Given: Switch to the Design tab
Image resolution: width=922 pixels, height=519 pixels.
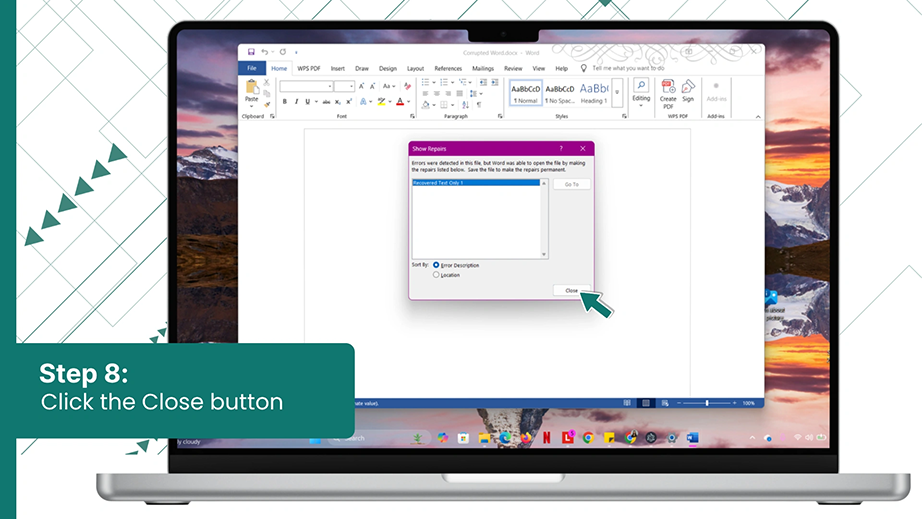Looking at the screenshot, I should [x=387, y=69].
